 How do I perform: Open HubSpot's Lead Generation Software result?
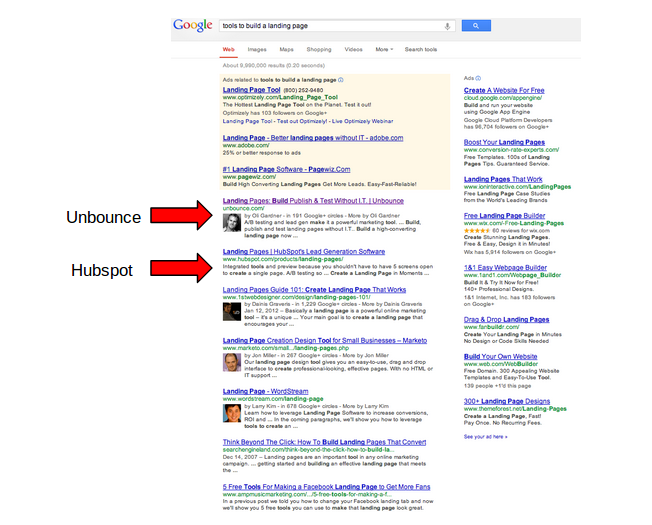click(304, 252)
